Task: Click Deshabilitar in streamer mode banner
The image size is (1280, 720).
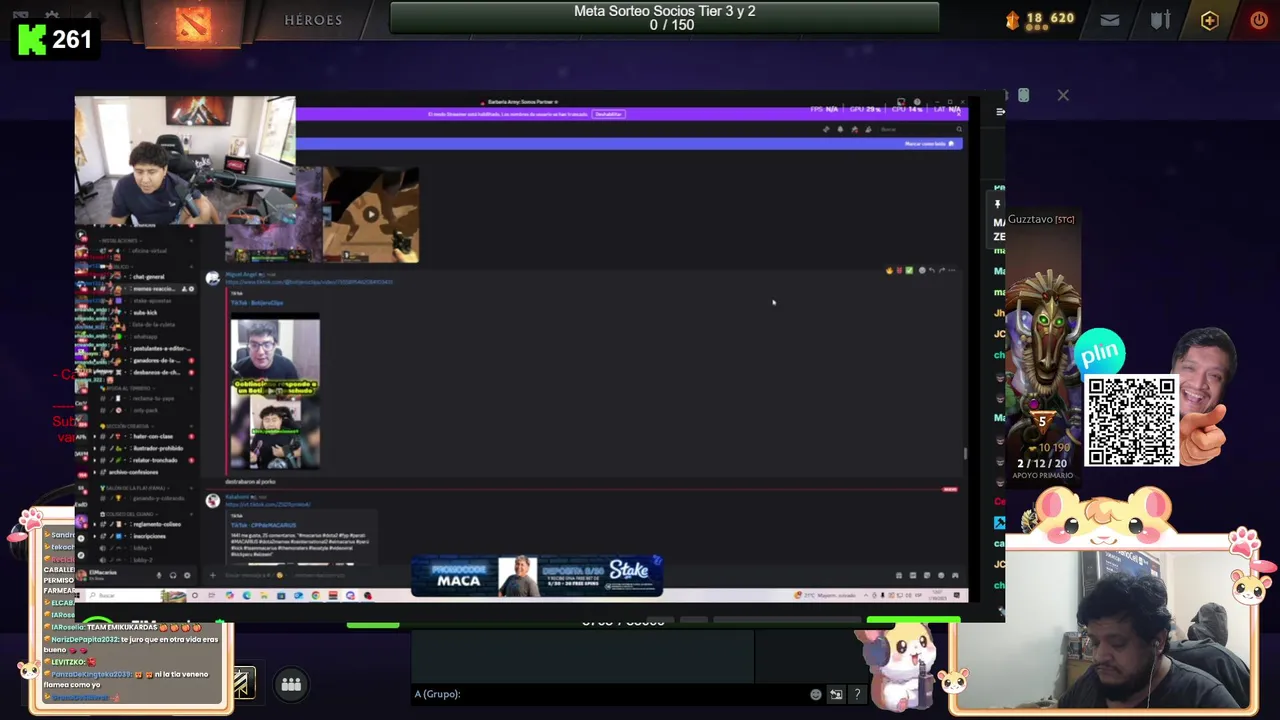Action: 608,114
